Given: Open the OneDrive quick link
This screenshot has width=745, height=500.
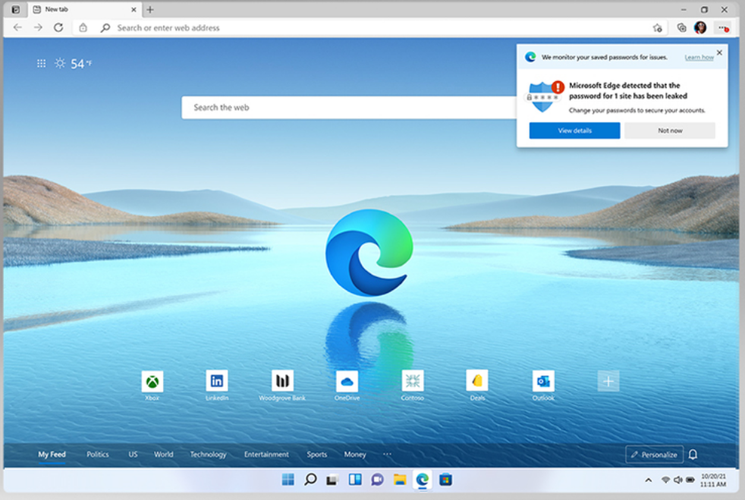Looking at the screenshot, I should [347, 385].
